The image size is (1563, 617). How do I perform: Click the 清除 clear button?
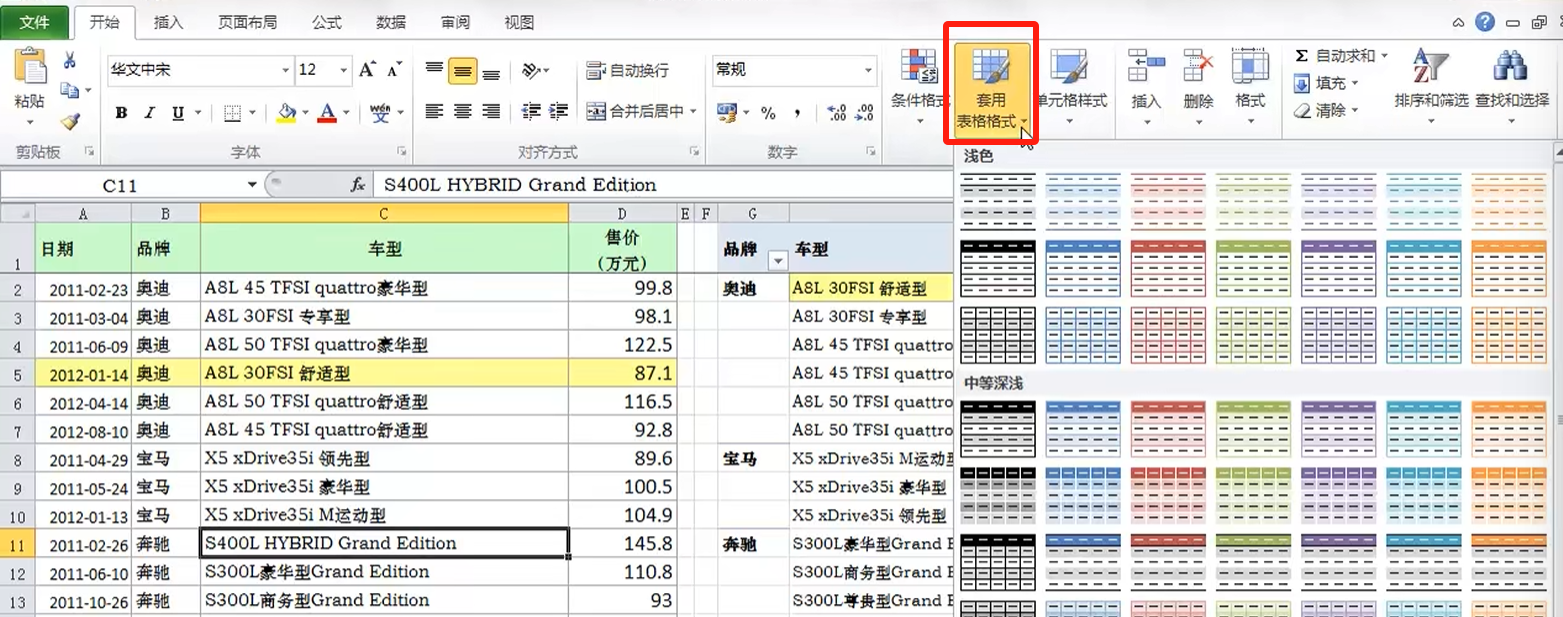(1326, 111)
